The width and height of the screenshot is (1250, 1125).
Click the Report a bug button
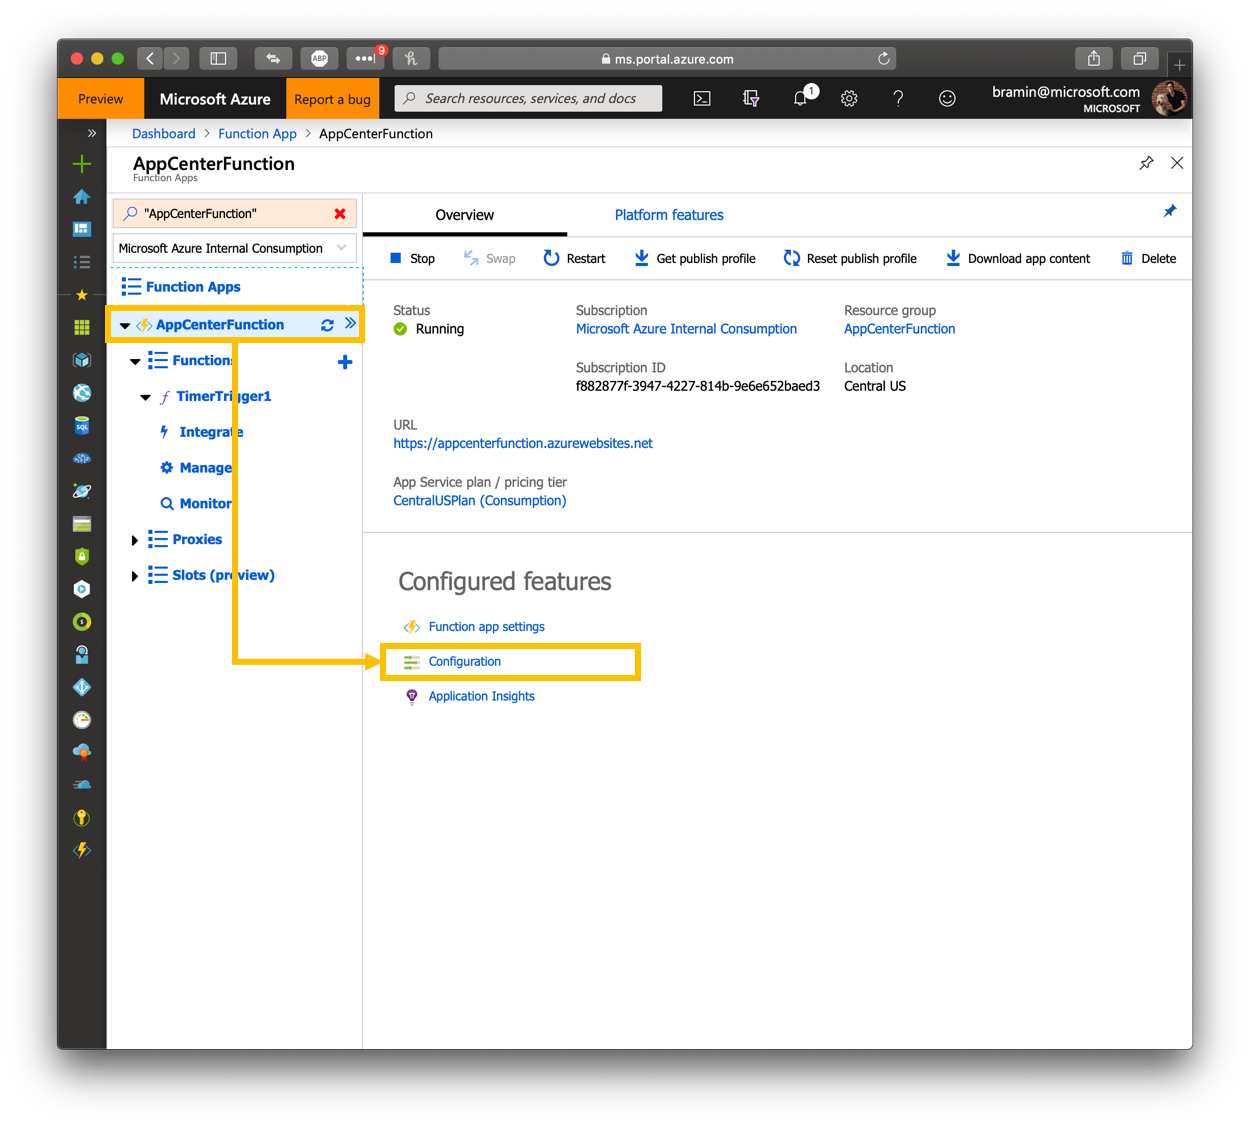coord(332,99)
